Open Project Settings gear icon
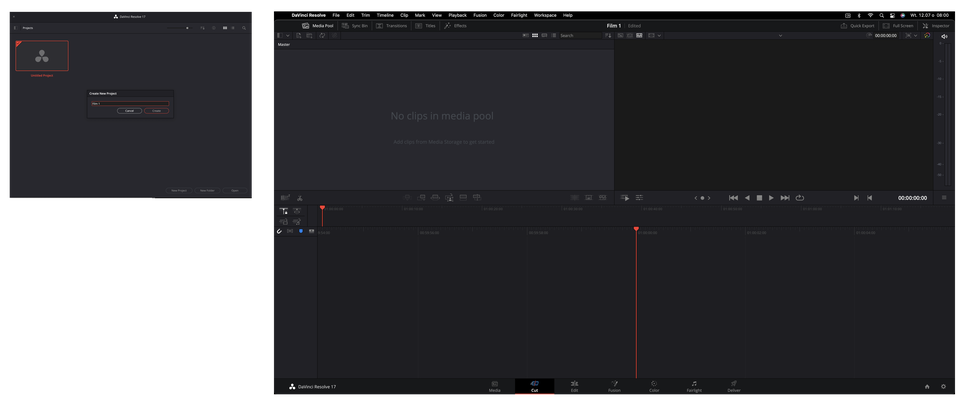 click(943, 386)
